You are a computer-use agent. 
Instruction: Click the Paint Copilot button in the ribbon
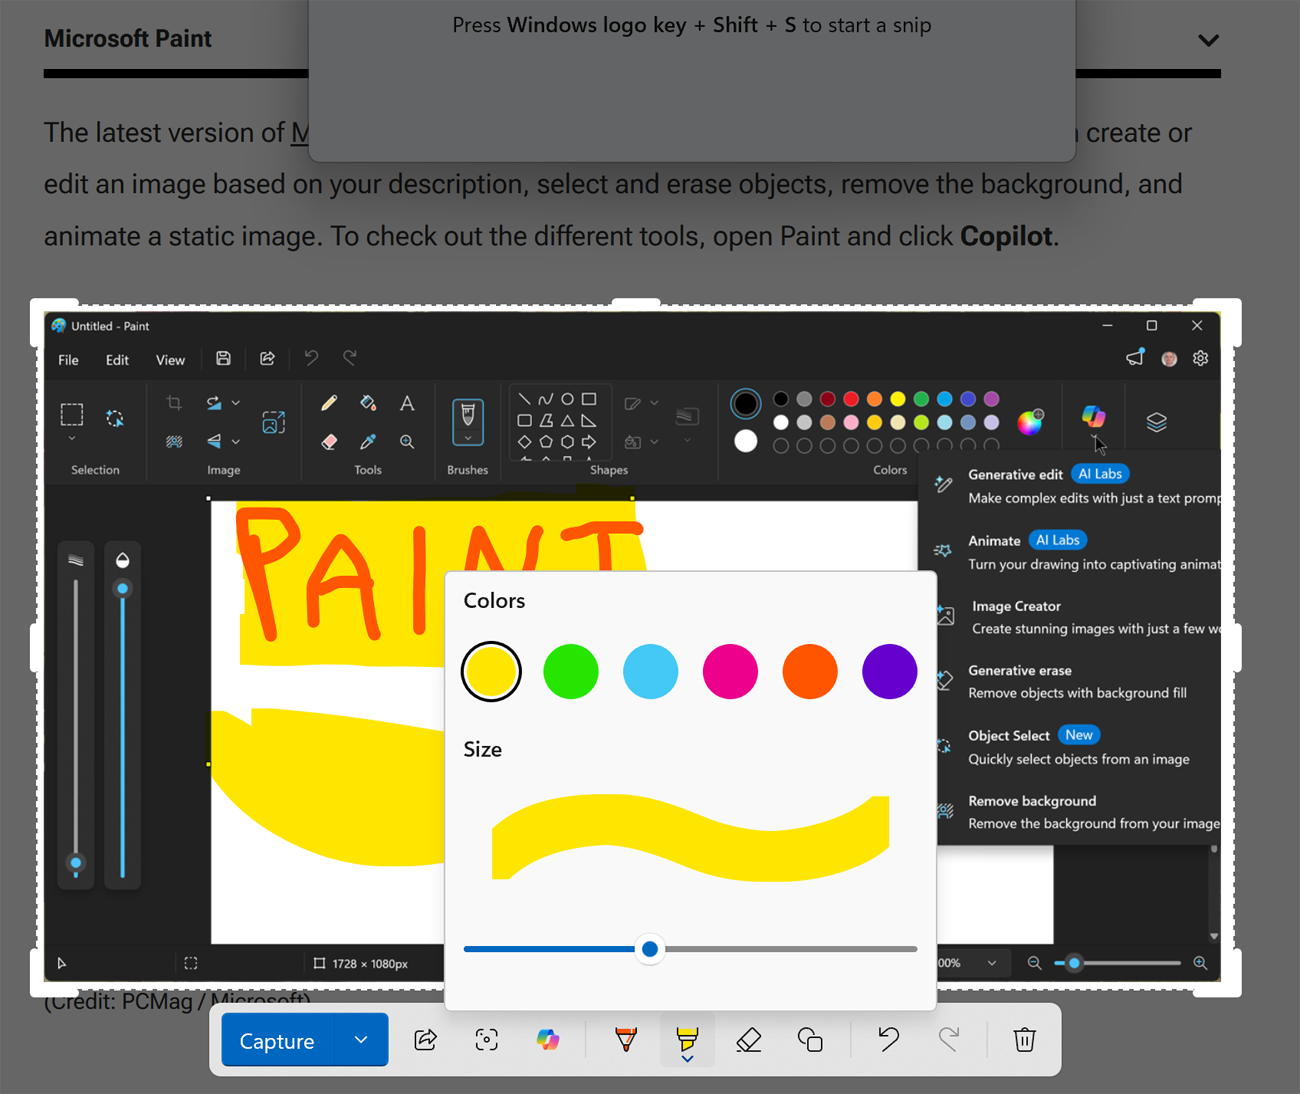(1094, 416)
